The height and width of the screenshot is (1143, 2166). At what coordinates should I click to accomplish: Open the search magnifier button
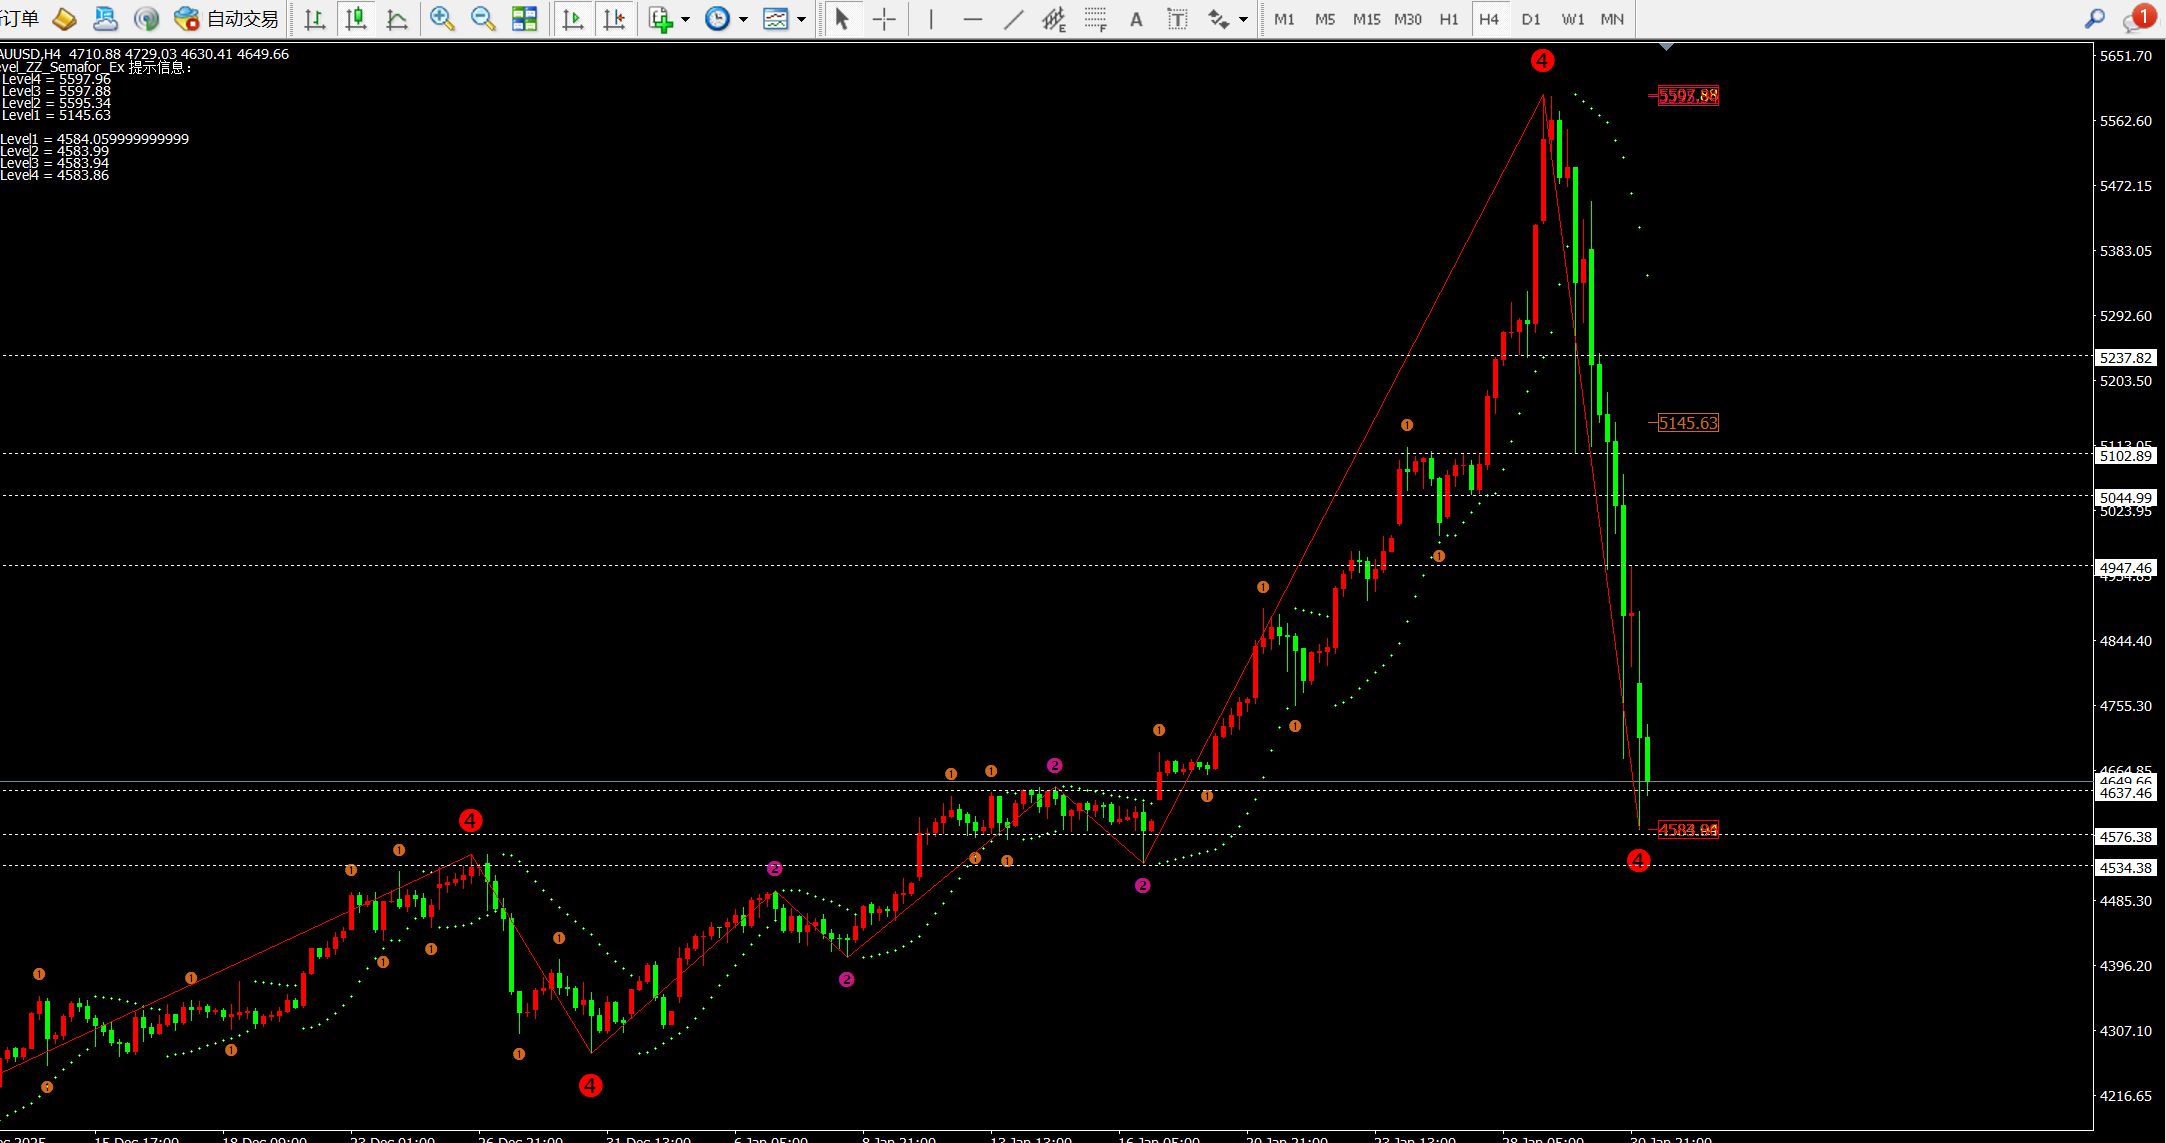[2094, 18]
